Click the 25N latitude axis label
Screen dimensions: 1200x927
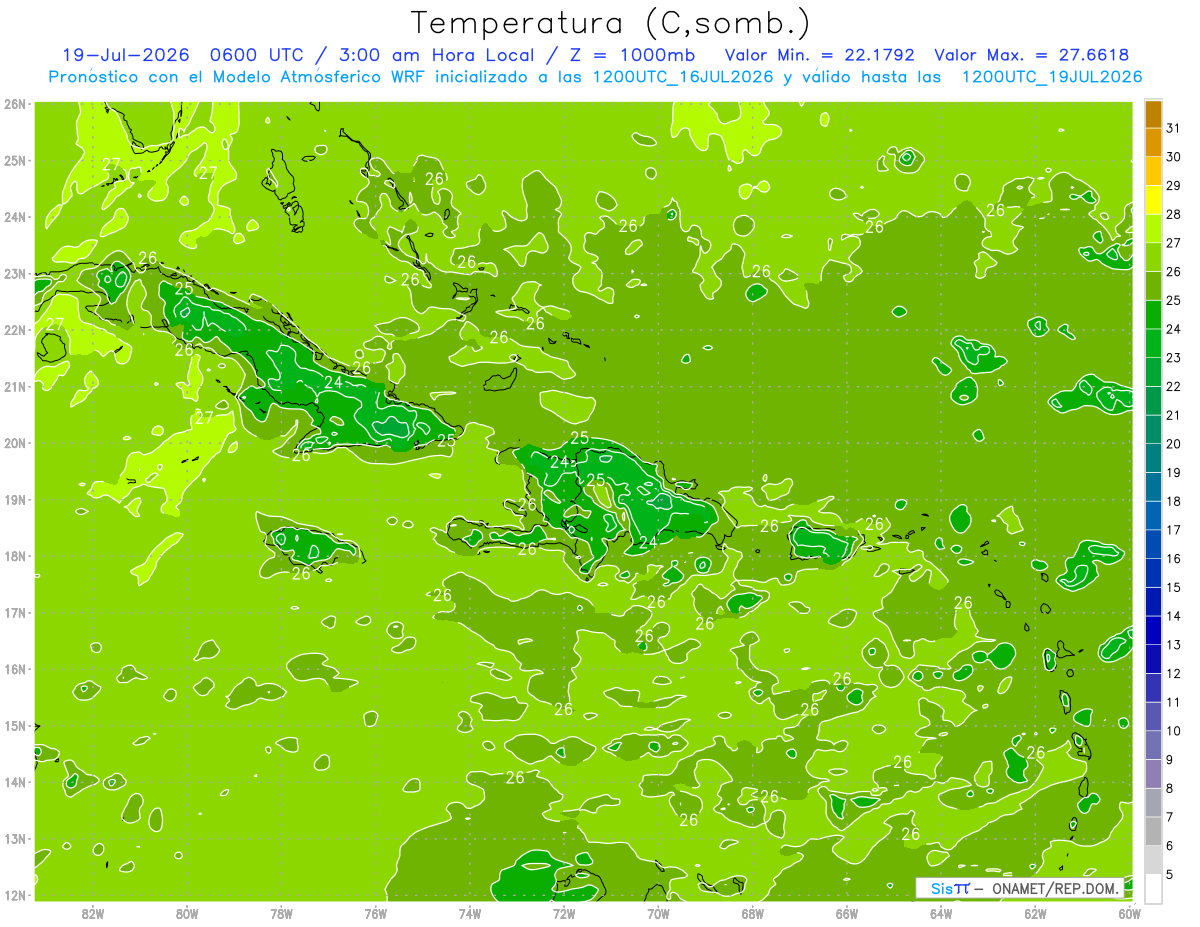(15, 161)
